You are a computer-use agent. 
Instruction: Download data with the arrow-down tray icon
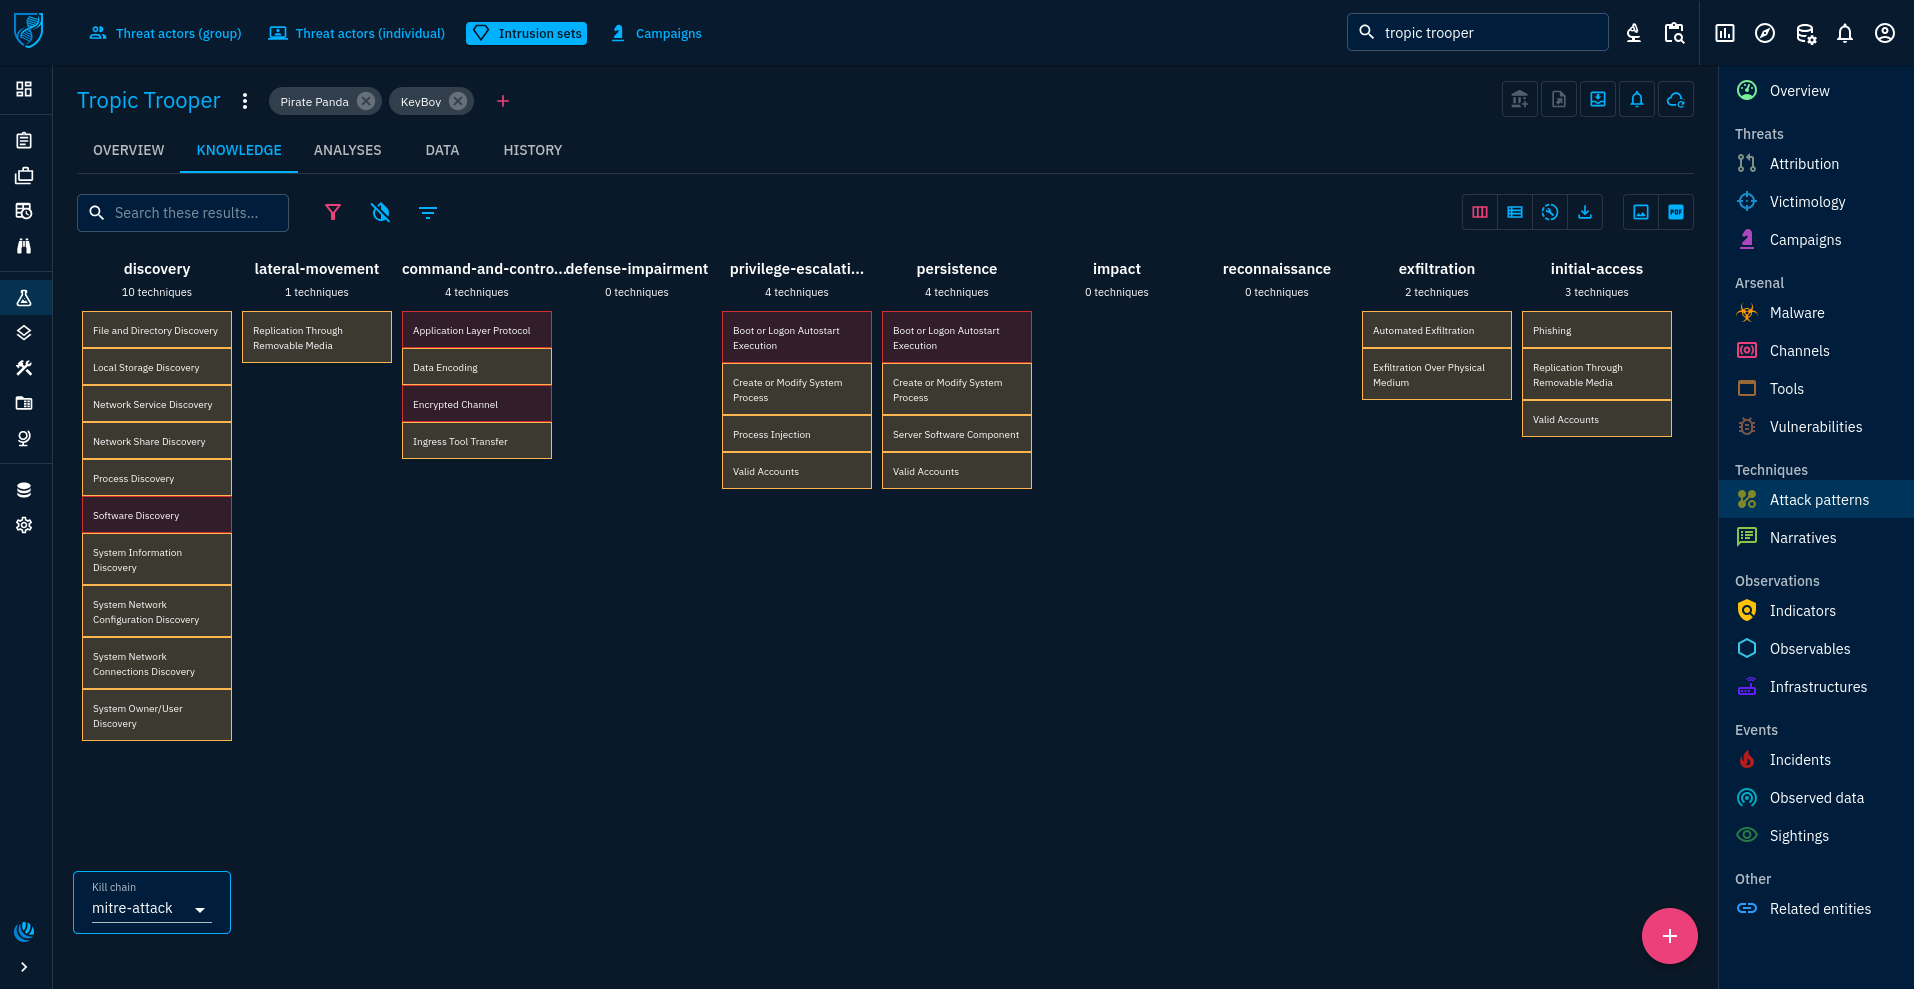click(1585, 212)
